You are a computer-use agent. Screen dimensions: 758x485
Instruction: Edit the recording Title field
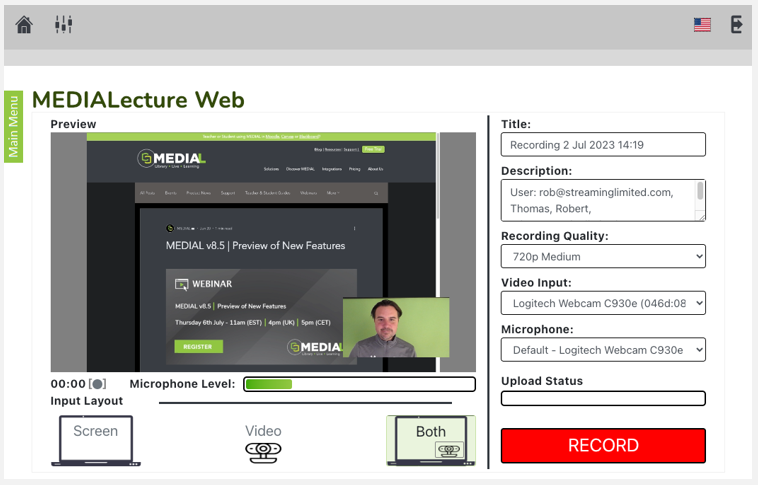[603, 145]
